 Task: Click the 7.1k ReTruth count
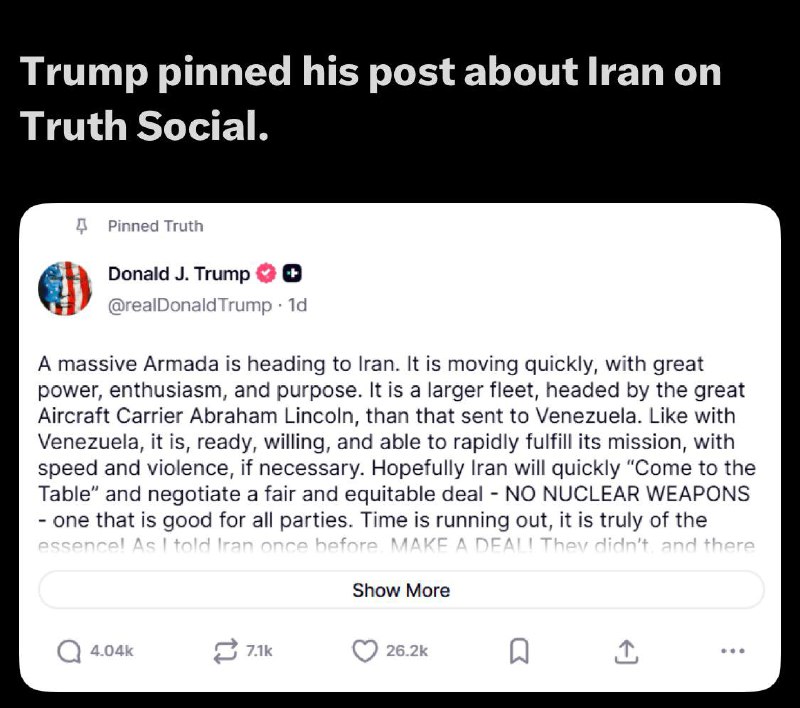[x=259, y=651]
